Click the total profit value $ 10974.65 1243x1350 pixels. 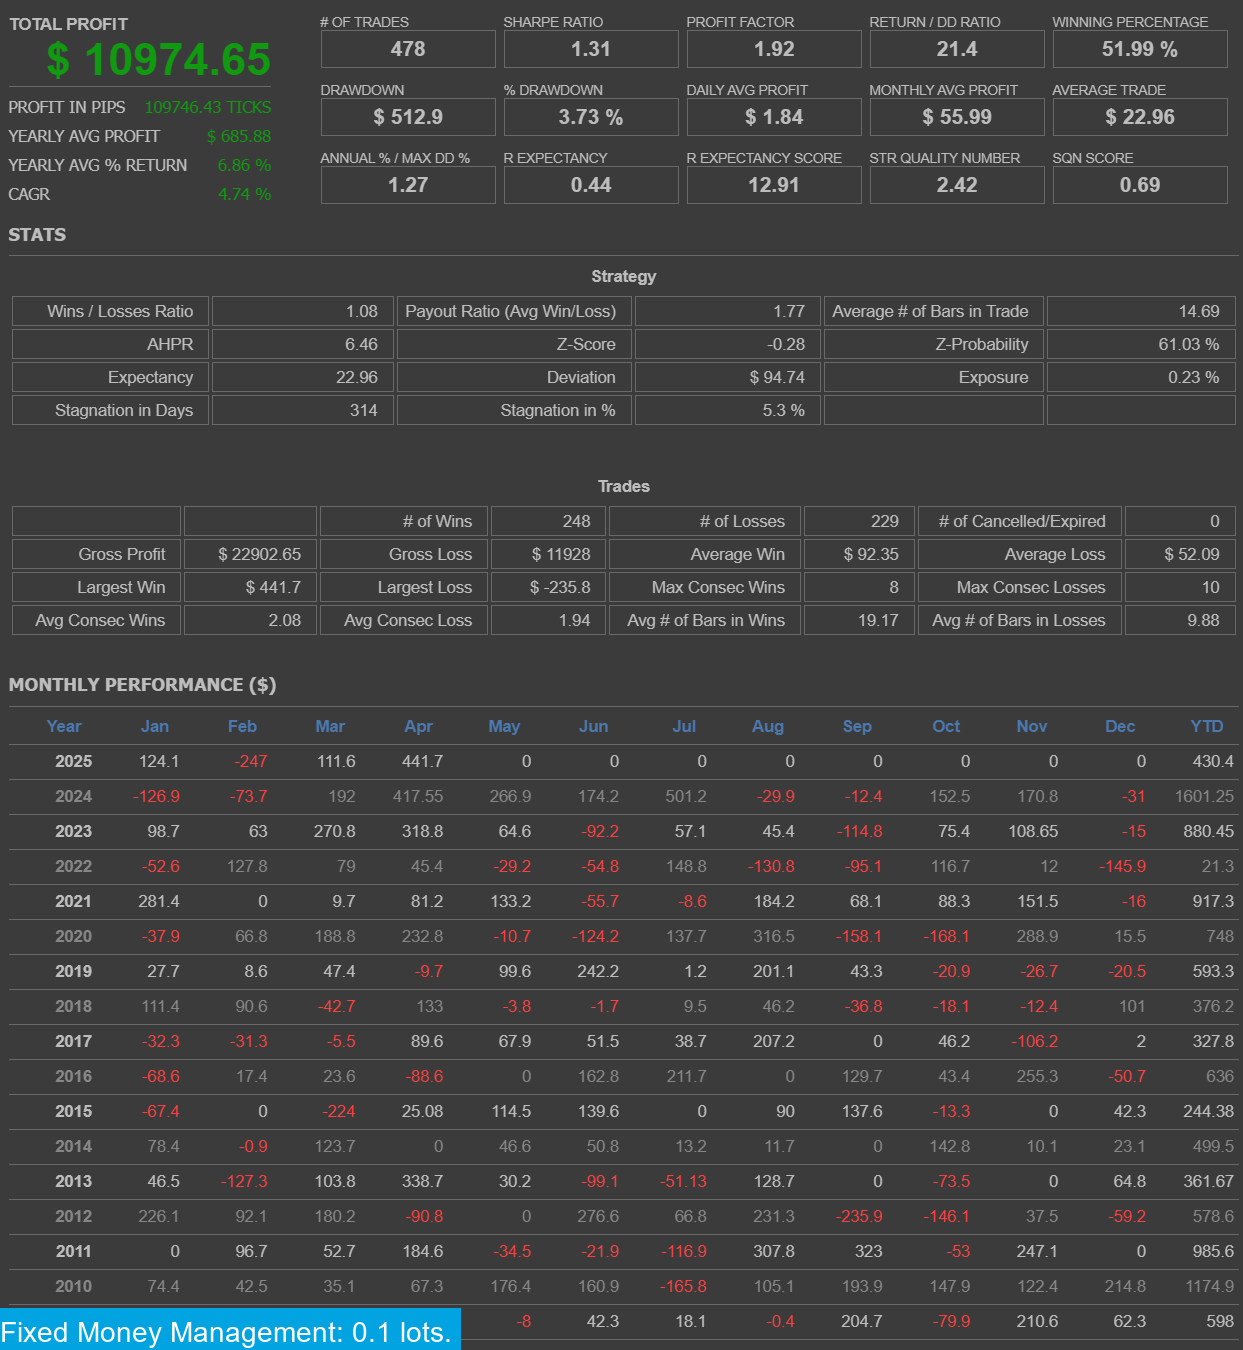click(x=158, y=60)
